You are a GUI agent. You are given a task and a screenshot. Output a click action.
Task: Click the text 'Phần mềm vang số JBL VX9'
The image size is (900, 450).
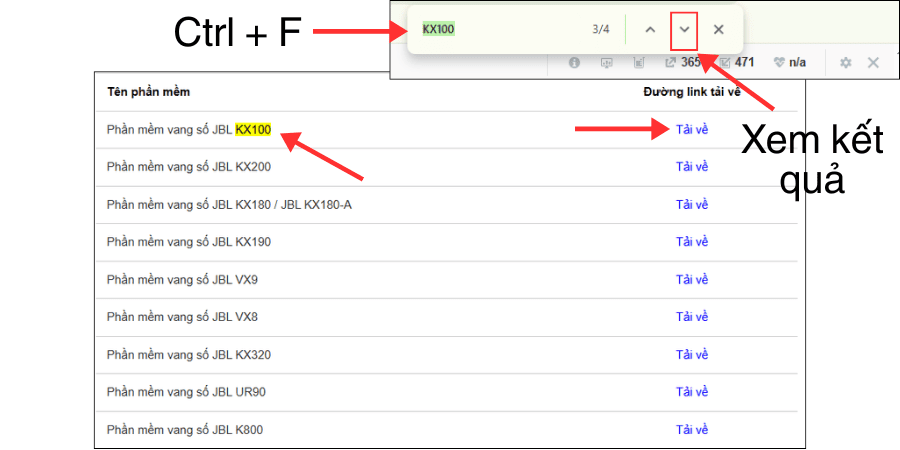(x=183, y=280)
